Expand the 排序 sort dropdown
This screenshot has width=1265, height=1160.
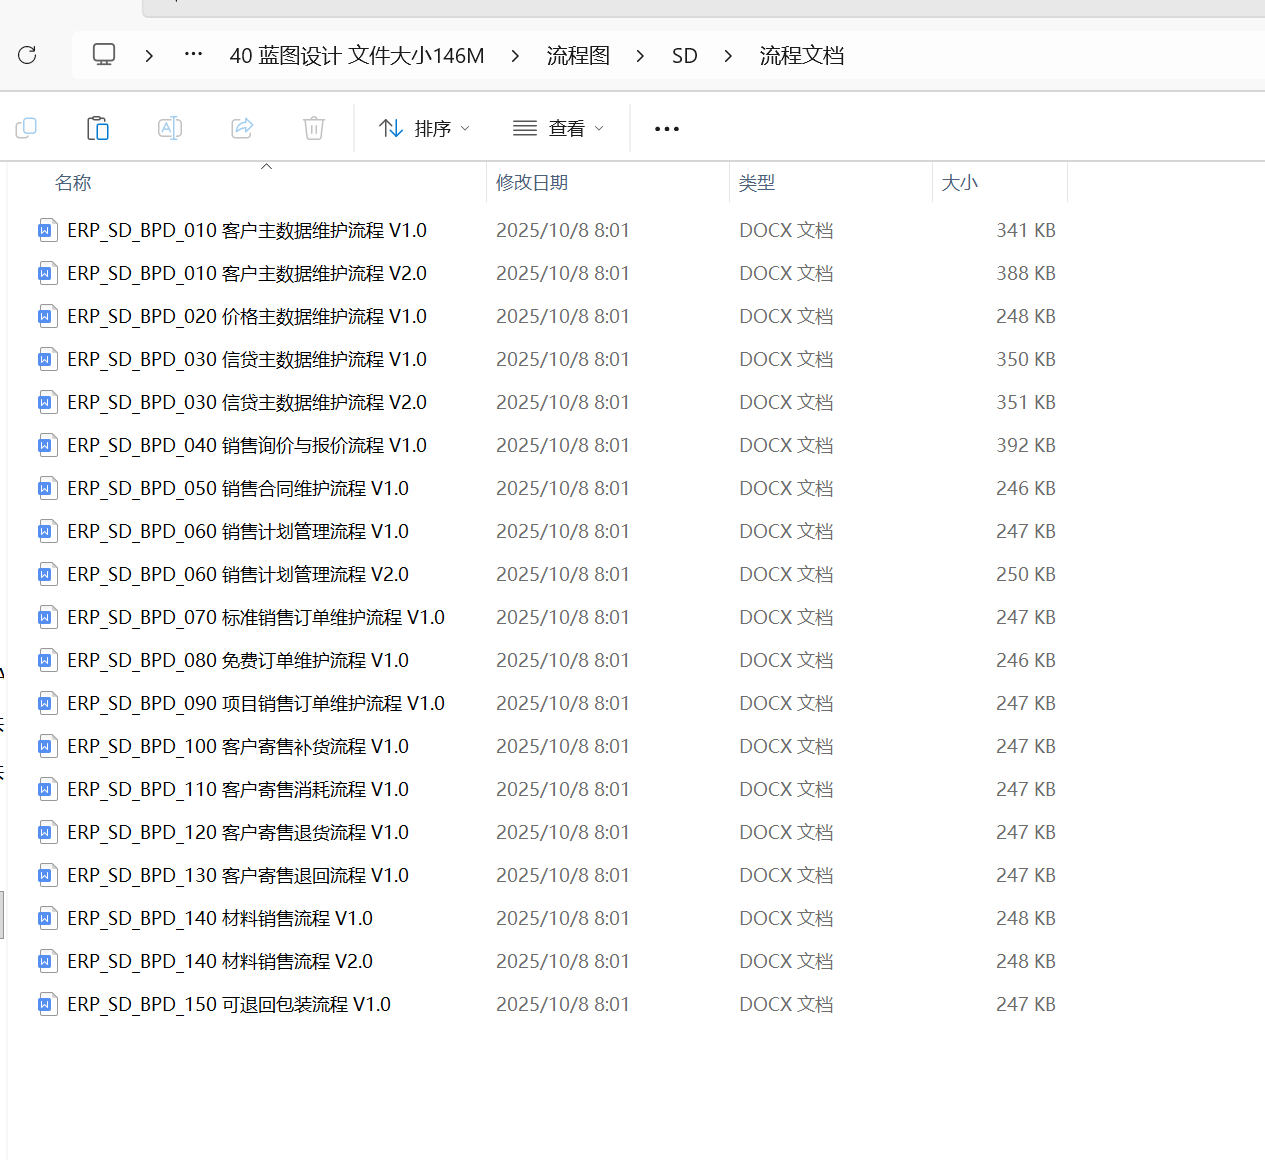(x=424, y=128)
